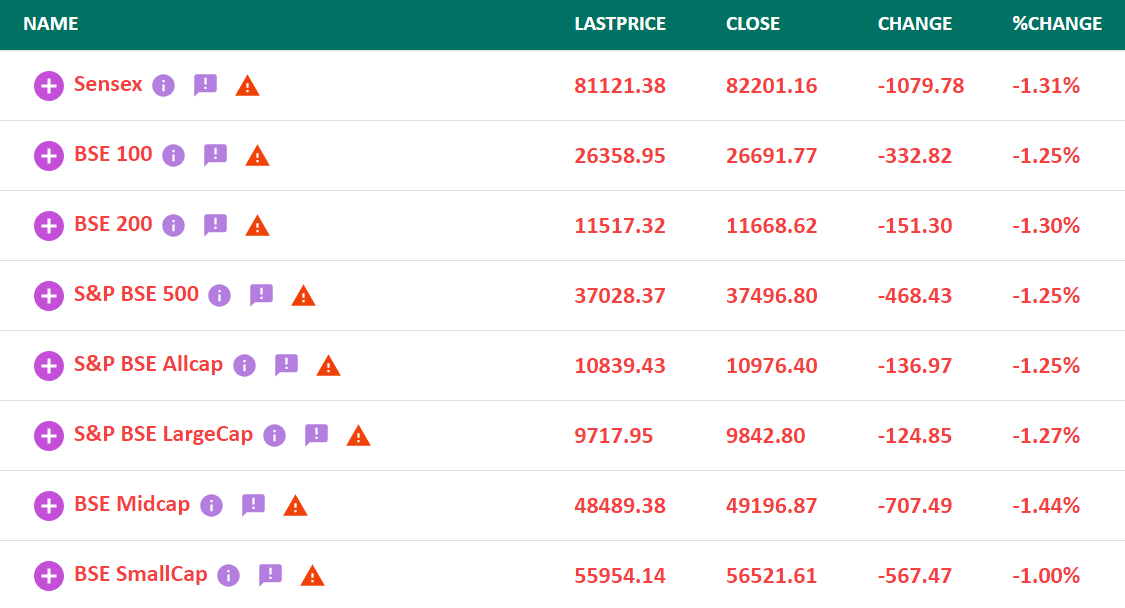The height and width of the screenshot is (608, 1125).
Task: Sort by the %CHANGE column header
Action: [x=1057, y=24]
